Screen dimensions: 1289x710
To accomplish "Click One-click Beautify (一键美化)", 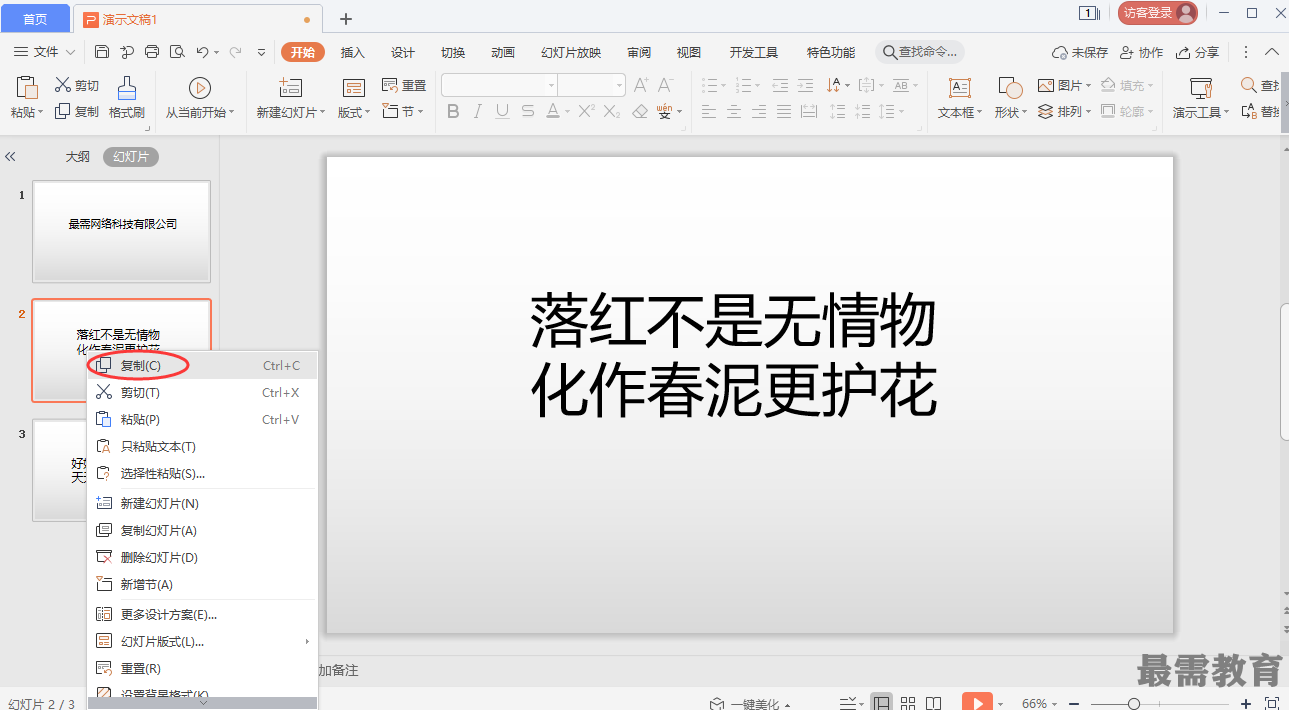I will pyautogui.click(x=750, y=703).
